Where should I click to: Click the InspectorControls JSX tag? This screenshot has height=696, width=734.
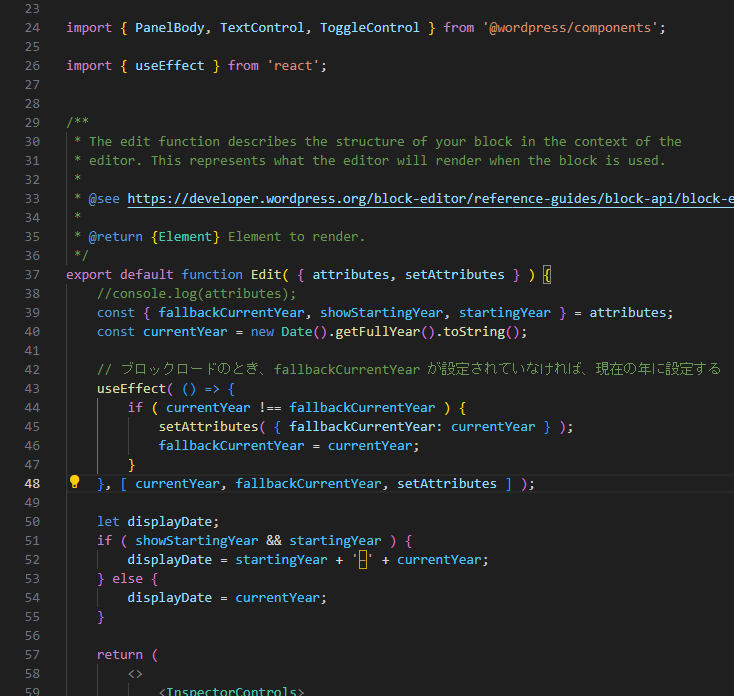[x=231, y=691]
